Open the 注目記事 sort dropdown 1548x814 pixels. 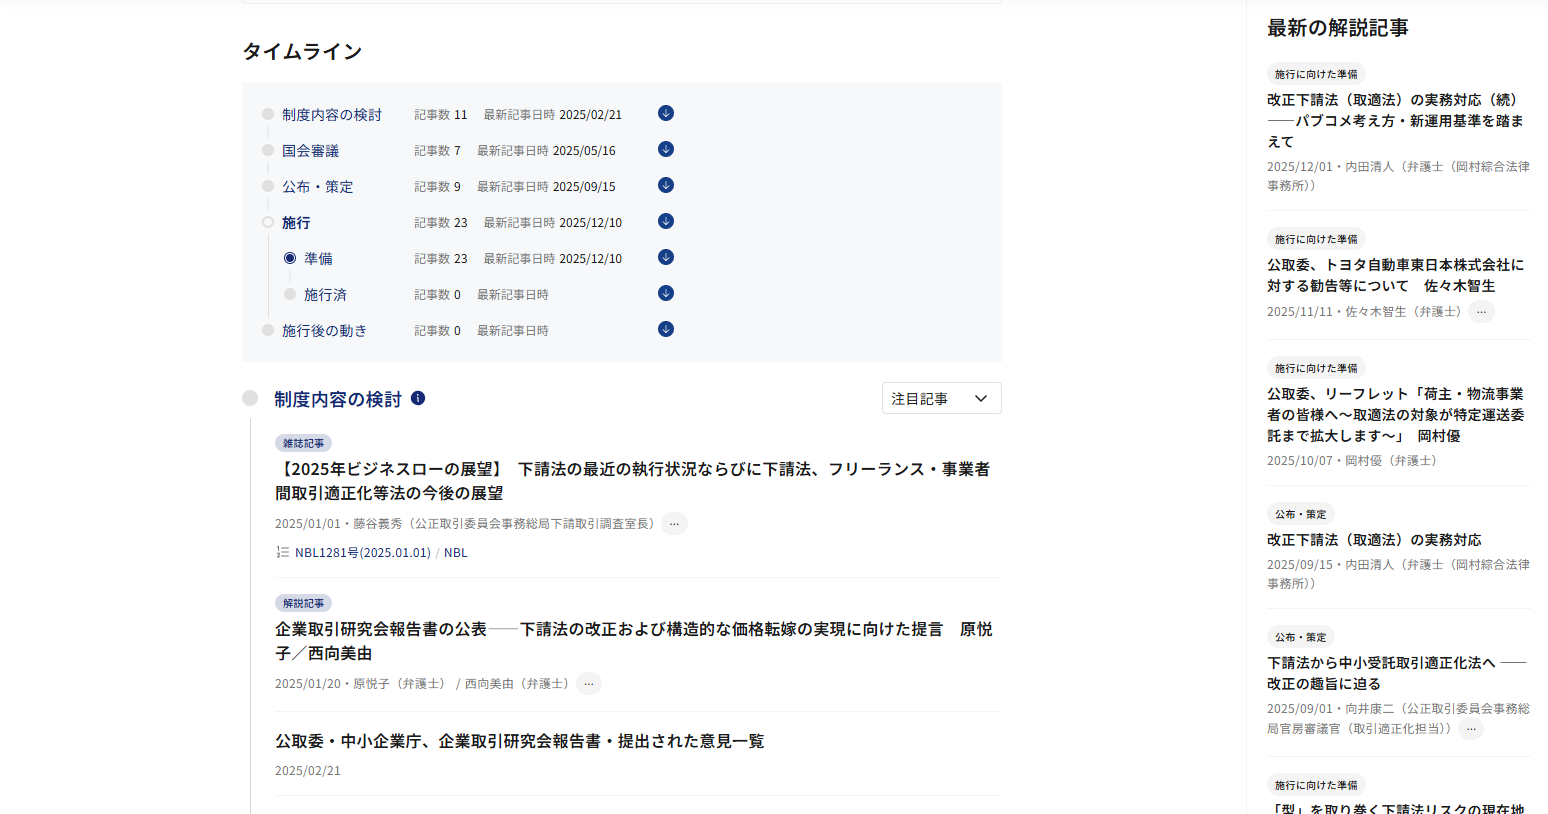pos(941,398)
